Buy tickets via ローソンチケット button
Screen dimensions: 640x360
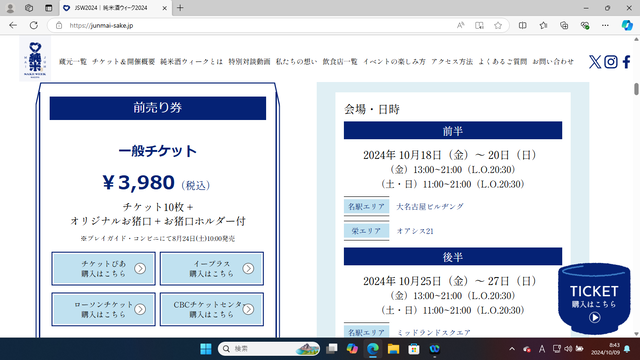103,309
